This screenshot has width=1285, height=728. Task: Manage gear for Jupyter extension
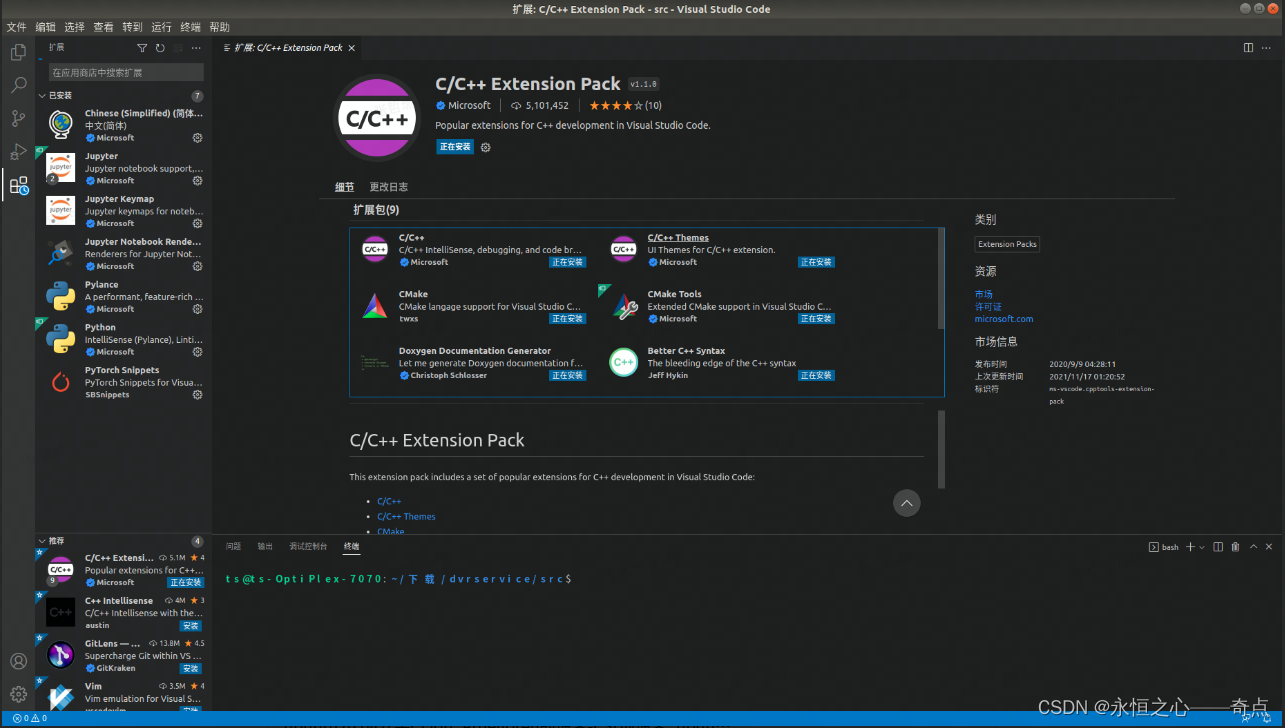coord(198,181)
